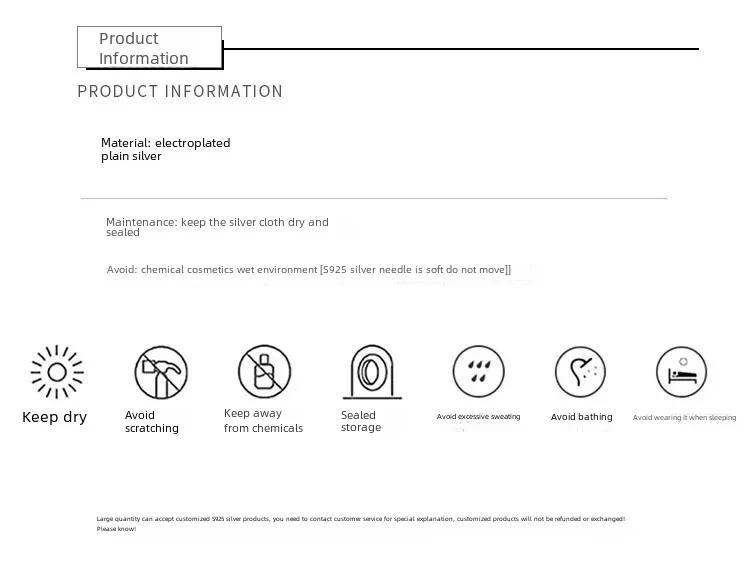
Task: Click the Sealed storage ring box icon
Action: [372, 372]
